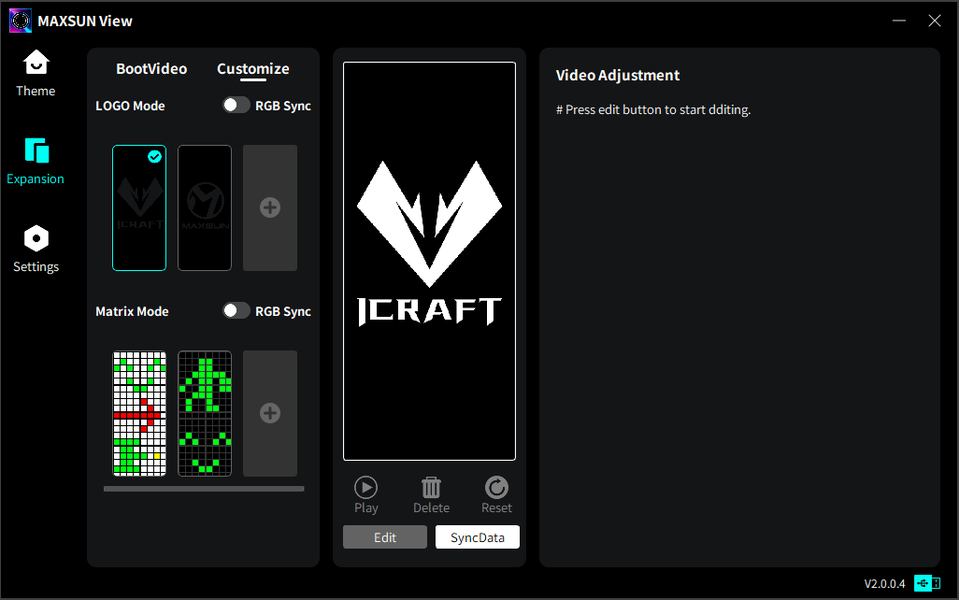959x600 pixels.
Task: Click the large iCraft preview display
Action: point(429,261)
